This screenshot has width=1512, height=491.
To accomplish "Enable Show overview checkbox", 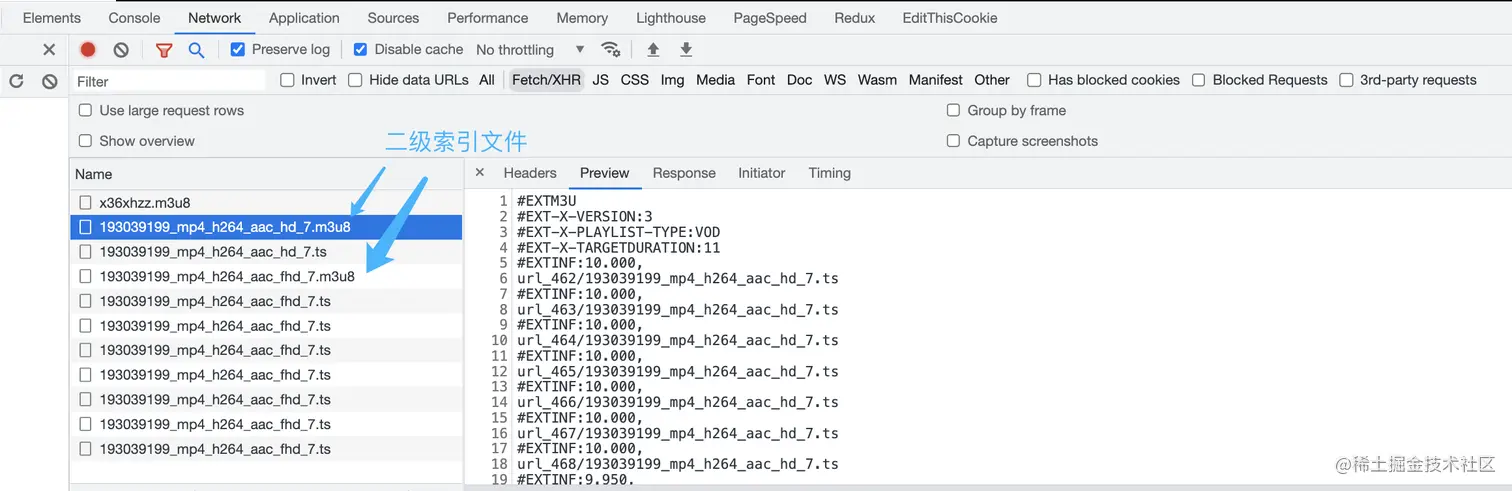I will tap(85, 141).
